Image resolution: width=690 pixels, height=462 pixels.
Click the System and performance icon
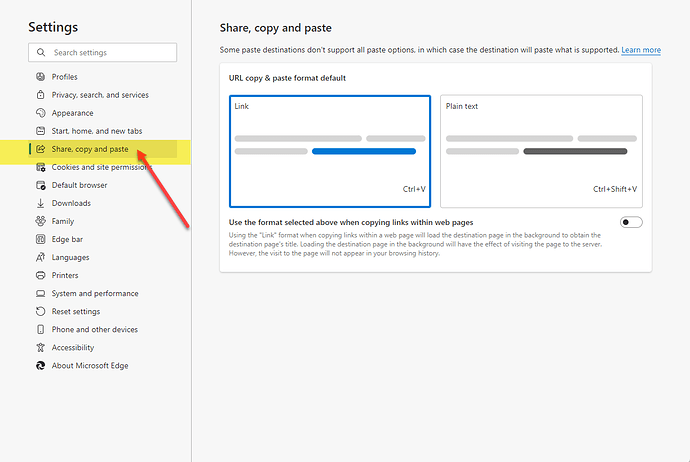pyautogui.click(x=40, y=293)
